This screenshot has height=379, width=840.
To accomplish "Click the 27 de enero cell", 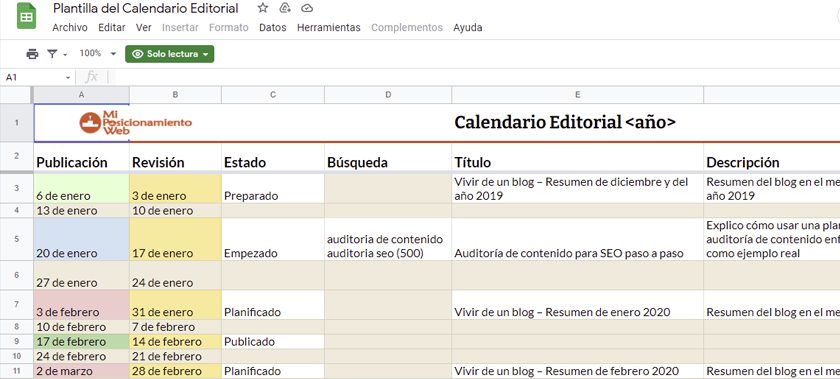I will click(81, 276).
